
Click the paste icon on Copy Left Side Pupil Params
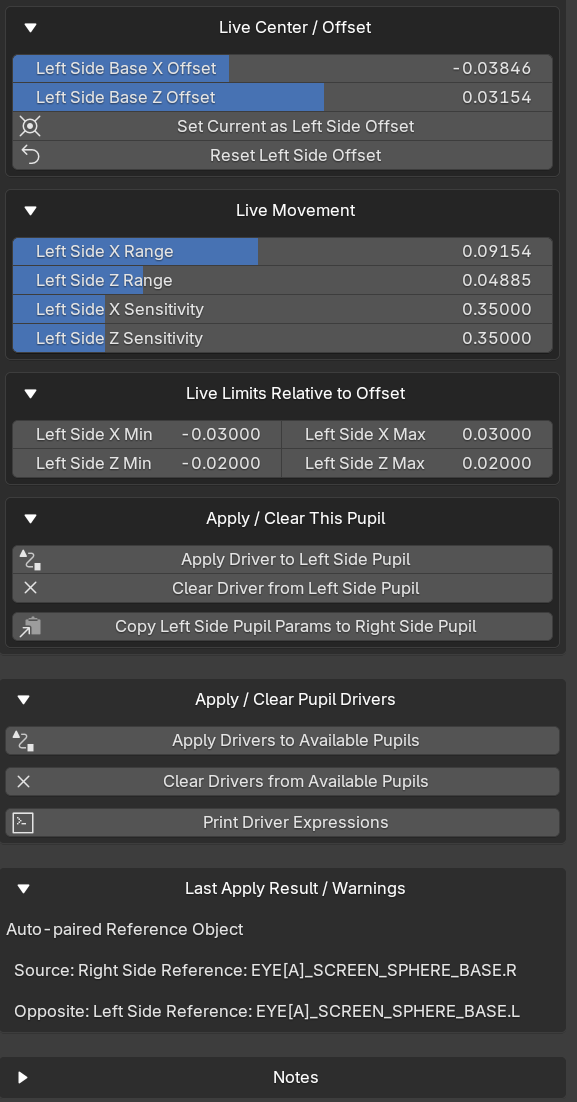30,626
